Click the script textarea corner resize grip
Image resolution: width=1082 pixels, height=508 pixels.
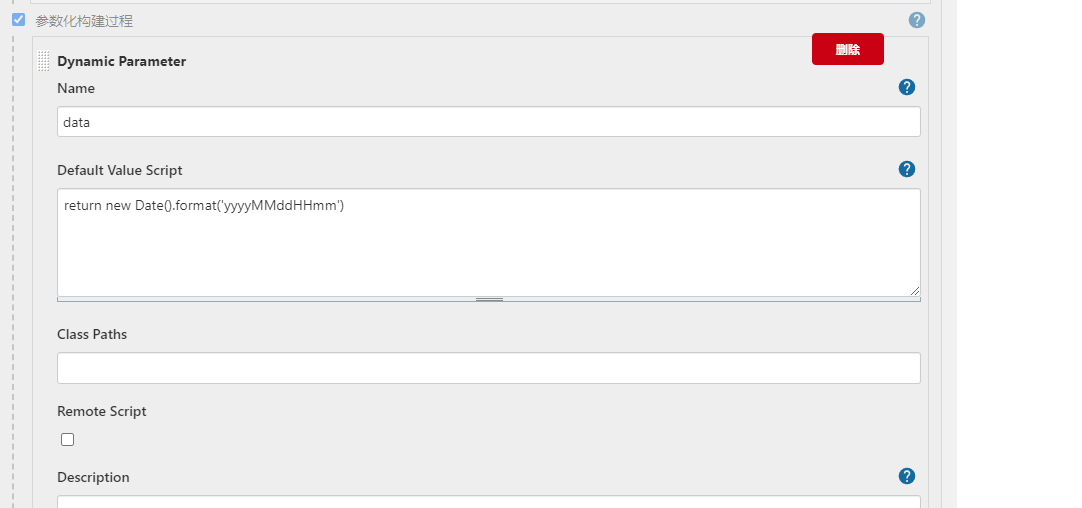(914, 290)
